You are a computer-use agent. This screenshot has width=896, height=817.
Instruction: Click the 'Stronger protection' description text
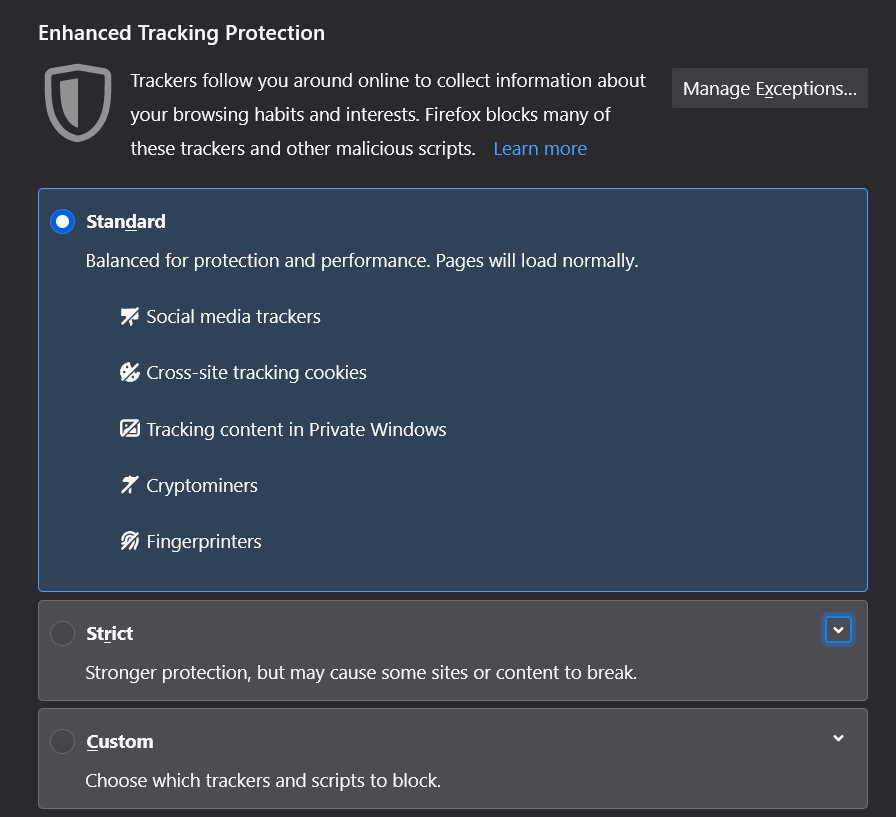361,673
